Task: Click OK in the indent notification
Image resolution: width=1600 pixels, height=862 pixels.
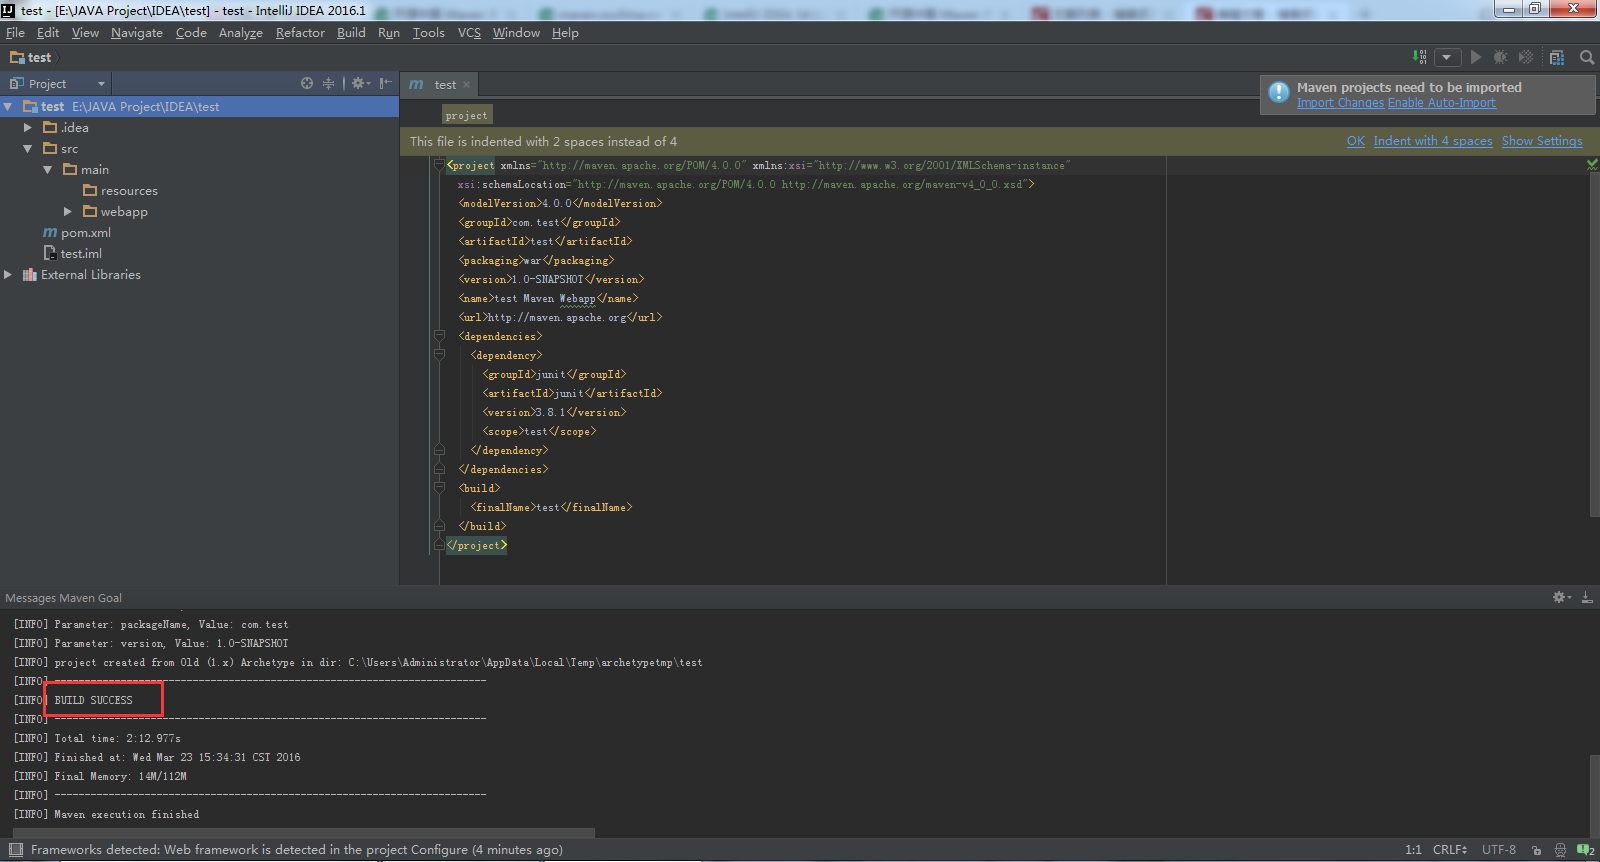Action: [x=1356, y=141]
